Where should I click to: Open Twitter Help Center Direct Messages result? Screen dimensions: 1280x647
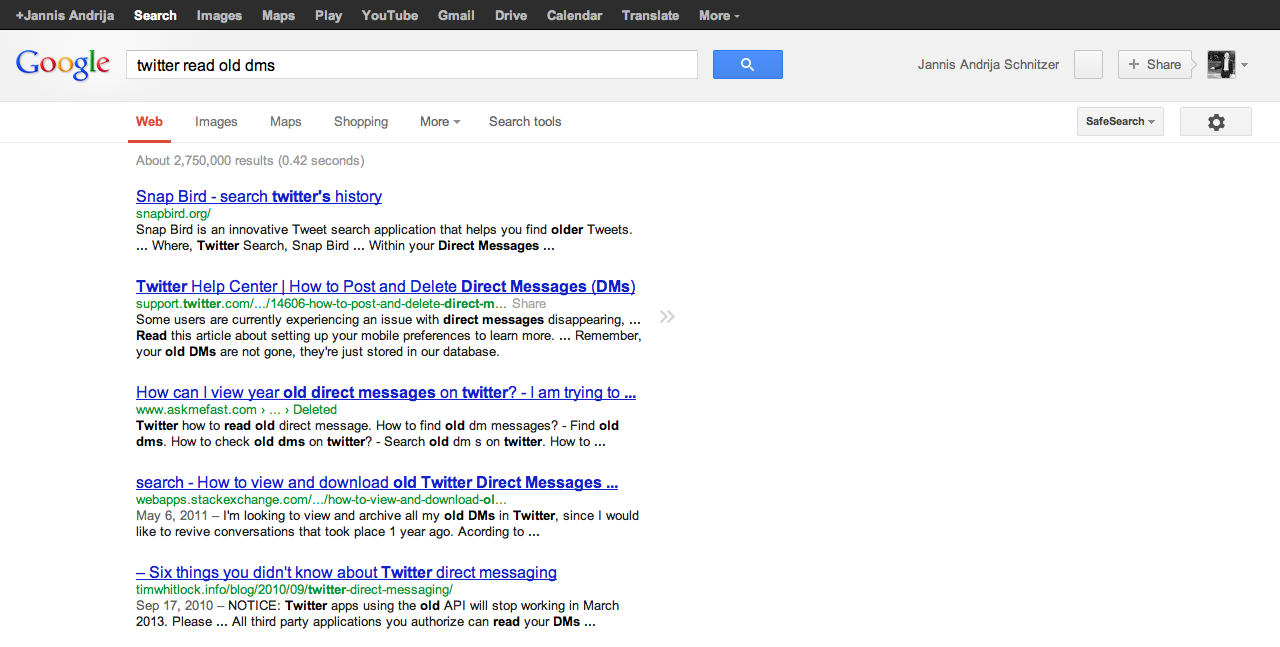(386, 286)
